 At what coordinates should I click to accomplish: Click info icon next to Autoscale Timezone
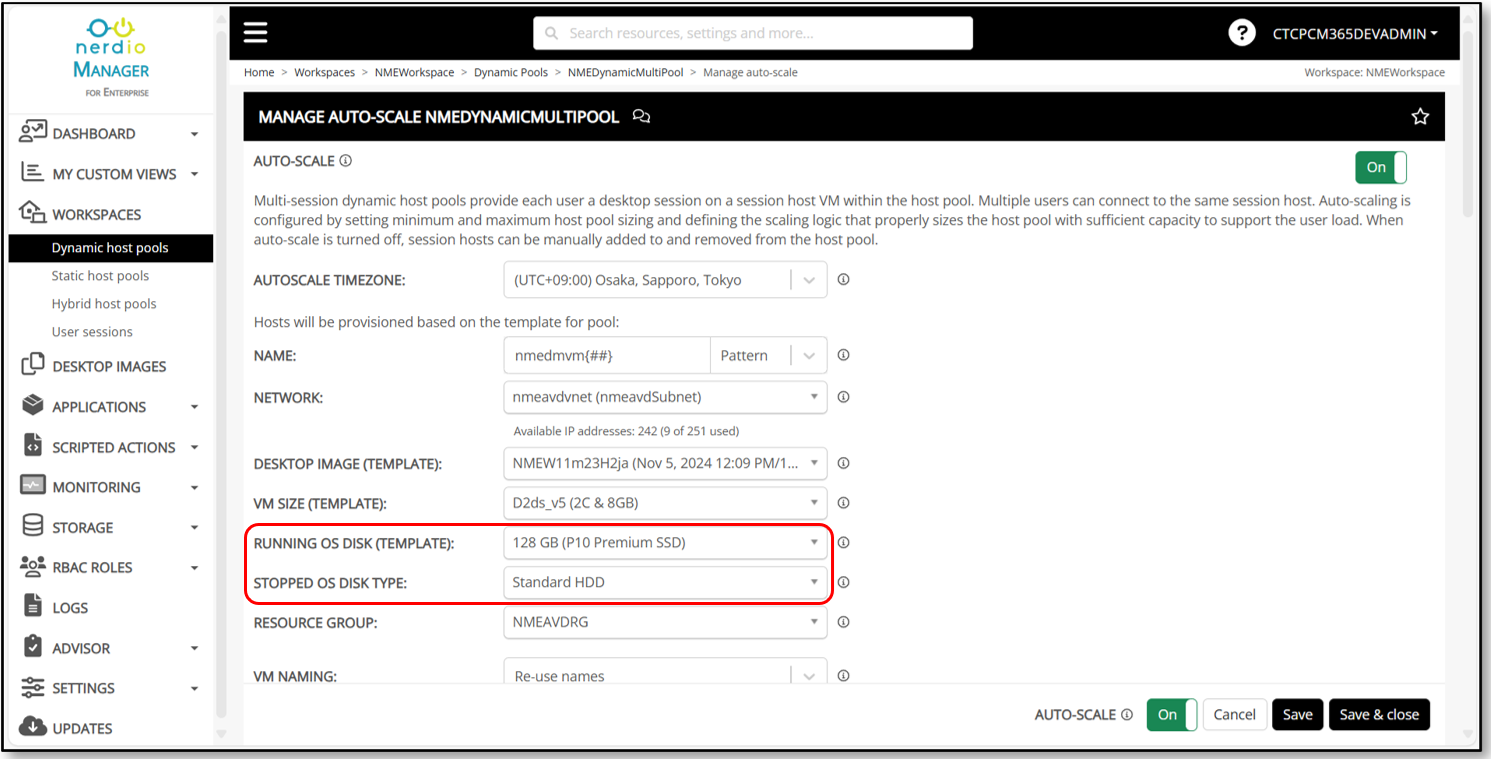[843, 280]
